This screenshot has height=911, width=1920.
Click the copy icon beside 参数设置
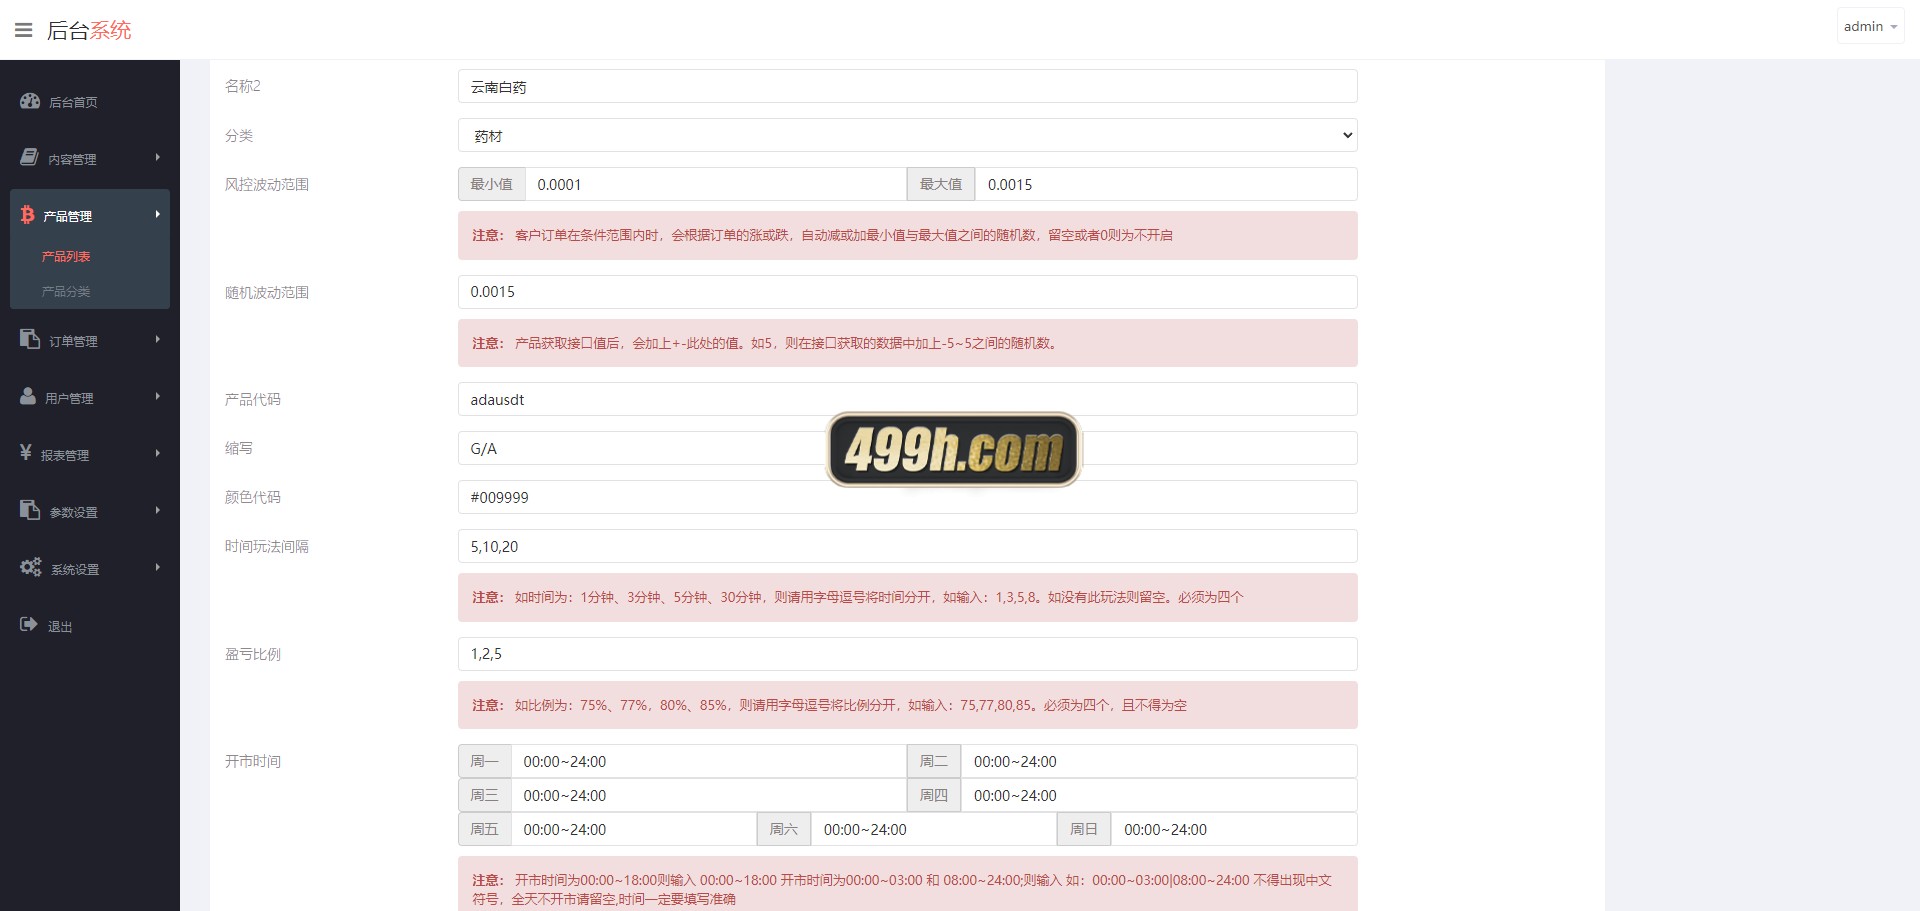[x=30, y=511]
